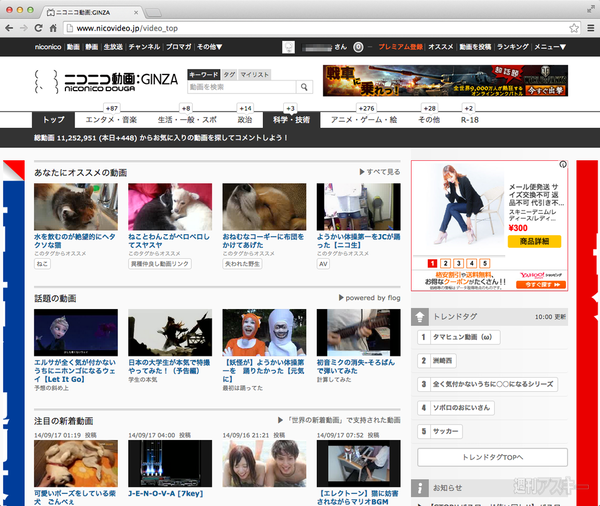Open the トップ category tab
The height and width of the screenshot is (506, 600).
tap(54, 120)
